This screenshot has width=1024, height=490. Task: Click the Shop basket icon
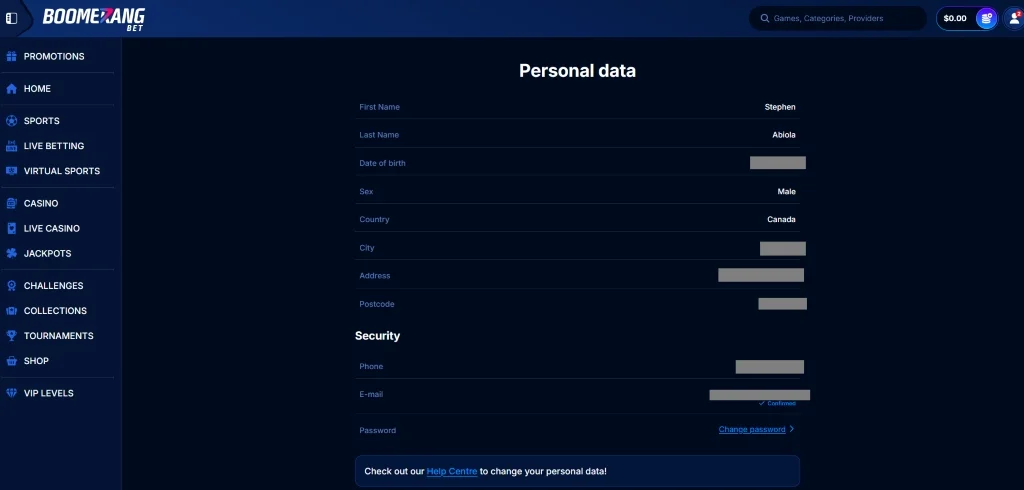click(x=11, y=361)
